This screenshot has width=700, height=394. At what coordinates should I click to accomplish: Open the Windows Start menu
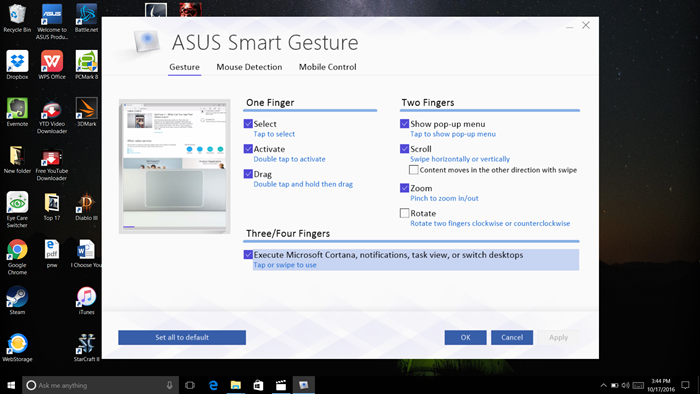(11, 385)
